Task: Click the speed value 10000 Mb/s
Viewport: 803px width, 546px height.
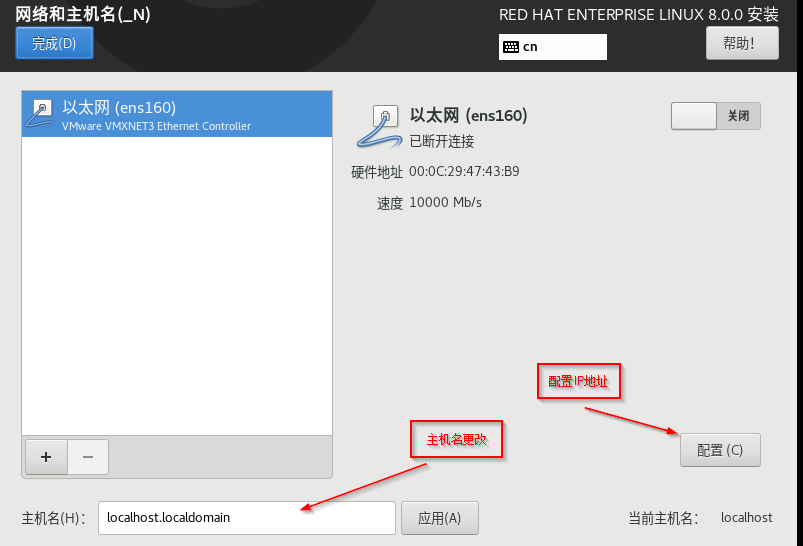Action: 446,202
